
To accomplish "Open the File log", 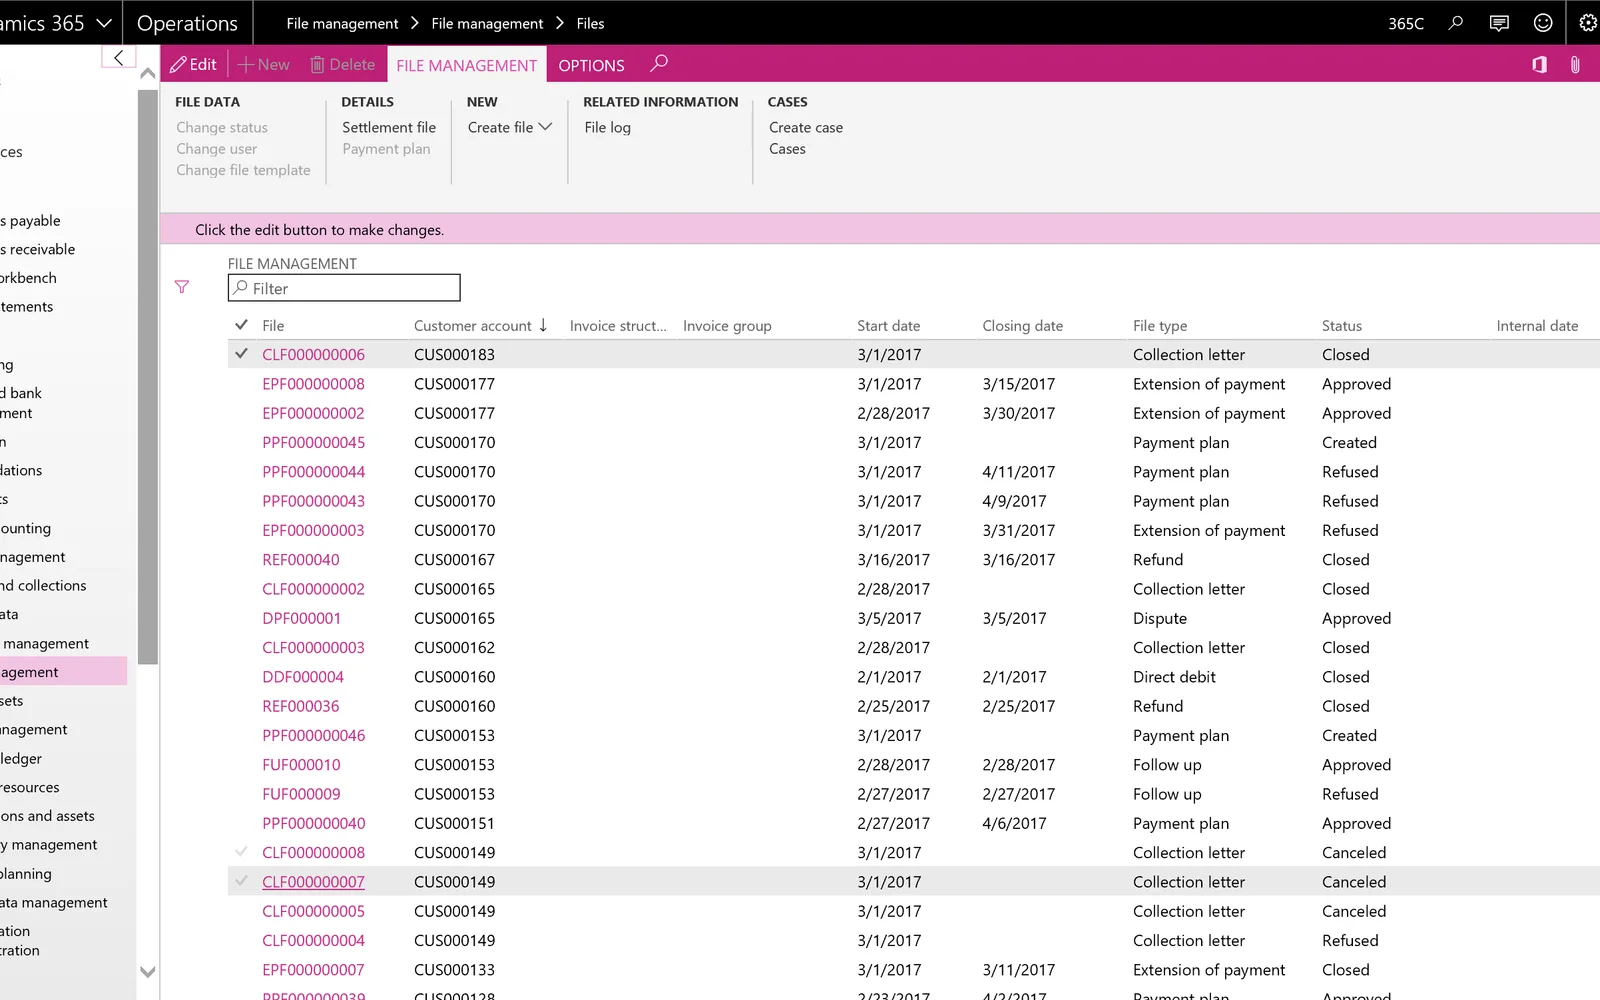I will [607, 127].
